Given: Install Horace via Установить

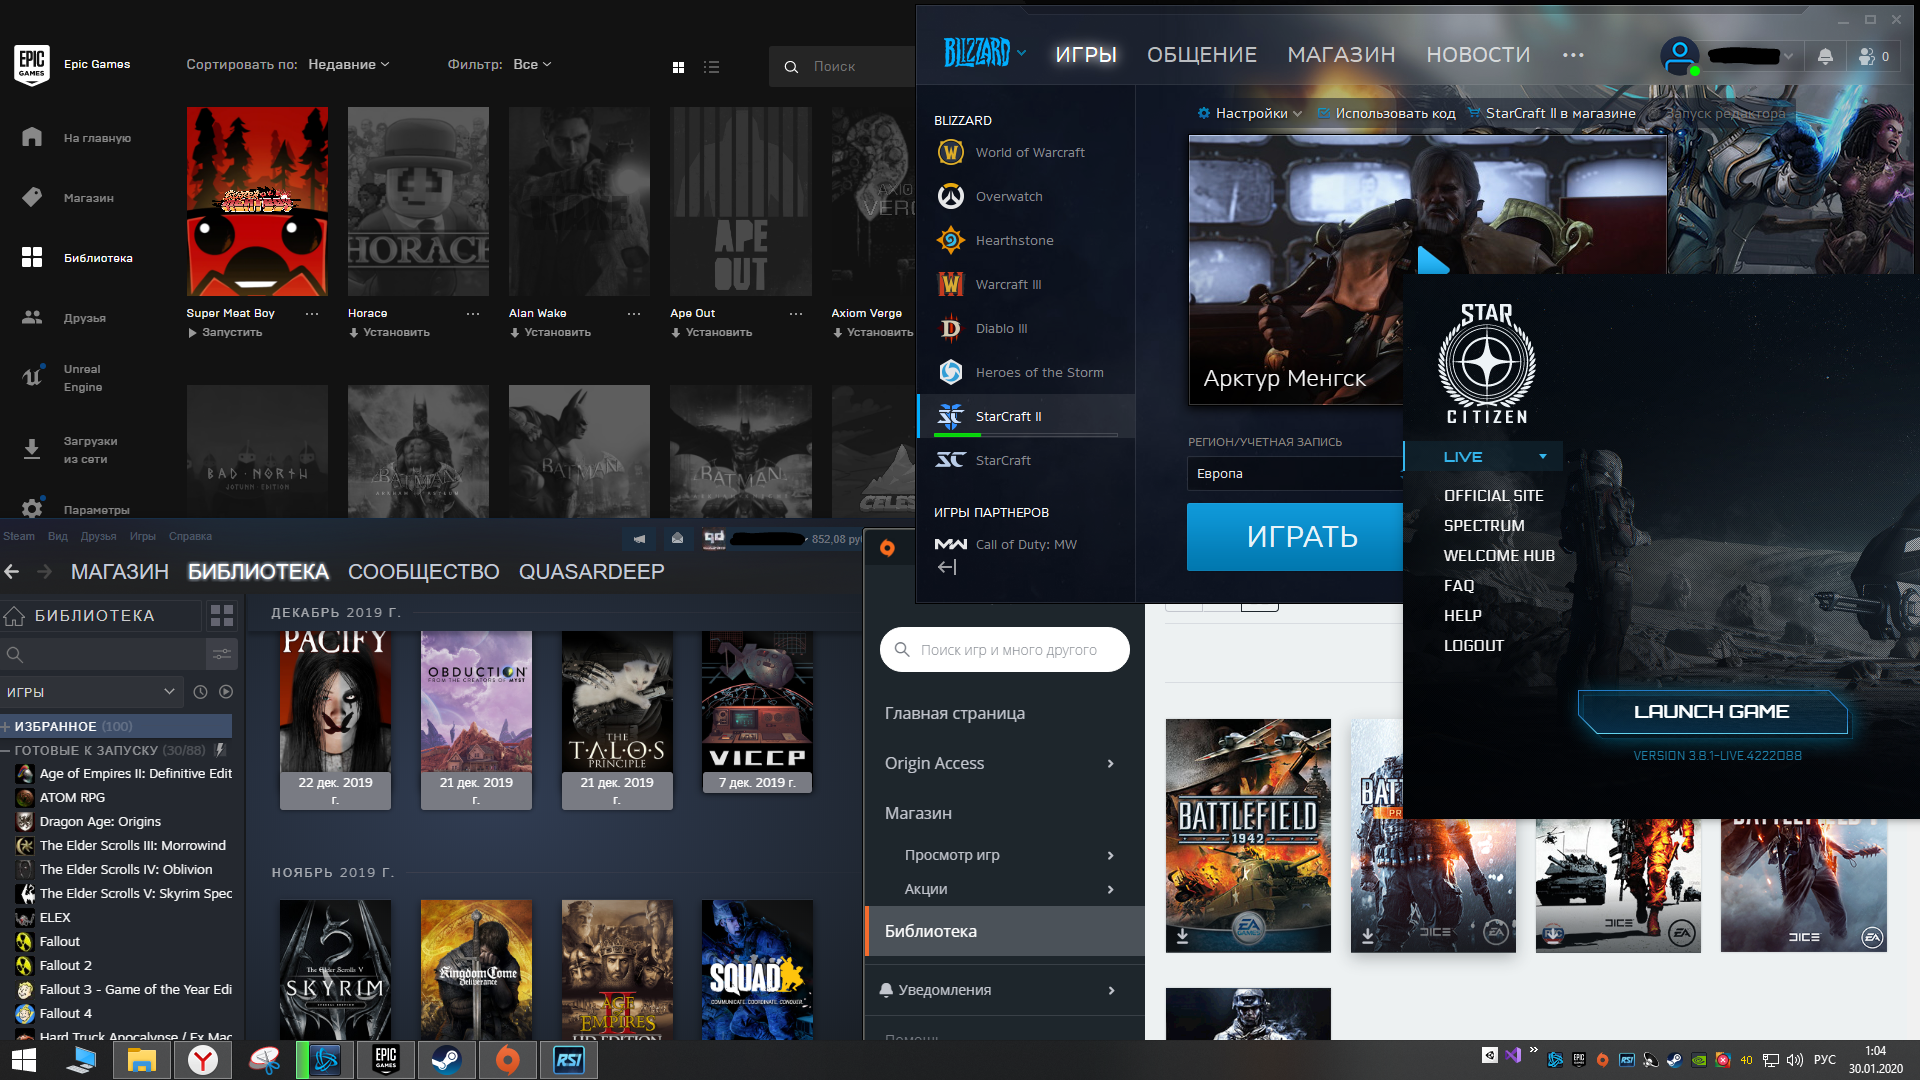Looking at the screenshot, I should [389, 332].
